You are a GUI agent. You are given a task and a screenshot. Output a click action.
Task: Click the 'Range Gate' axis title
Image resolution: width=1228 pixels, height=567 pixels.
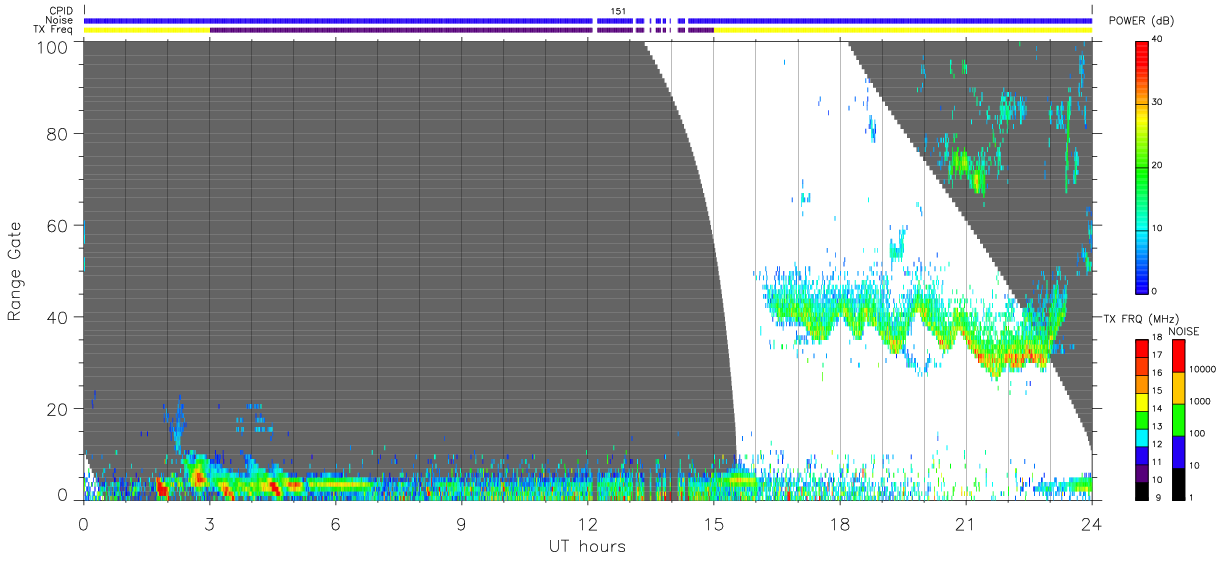tap(15, 271)
